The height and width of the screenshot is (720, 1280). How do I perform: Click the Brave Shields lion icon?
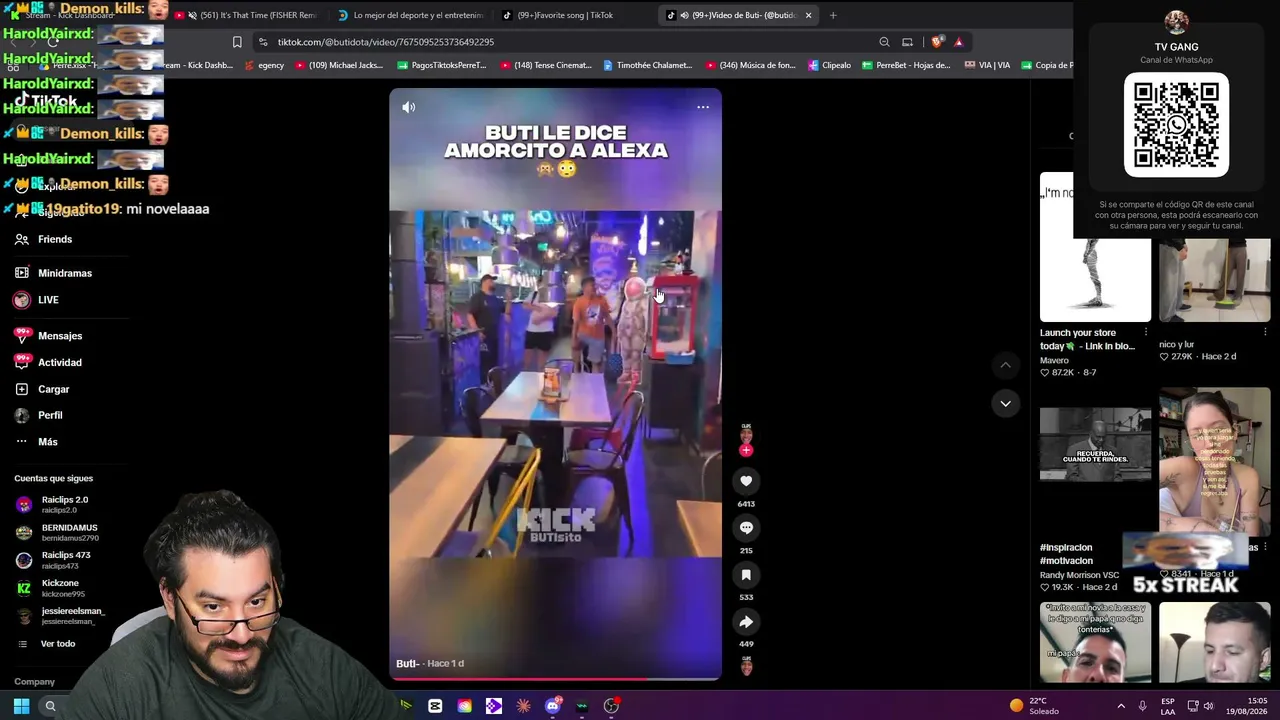pyautogui.click(x=937, y=42)
